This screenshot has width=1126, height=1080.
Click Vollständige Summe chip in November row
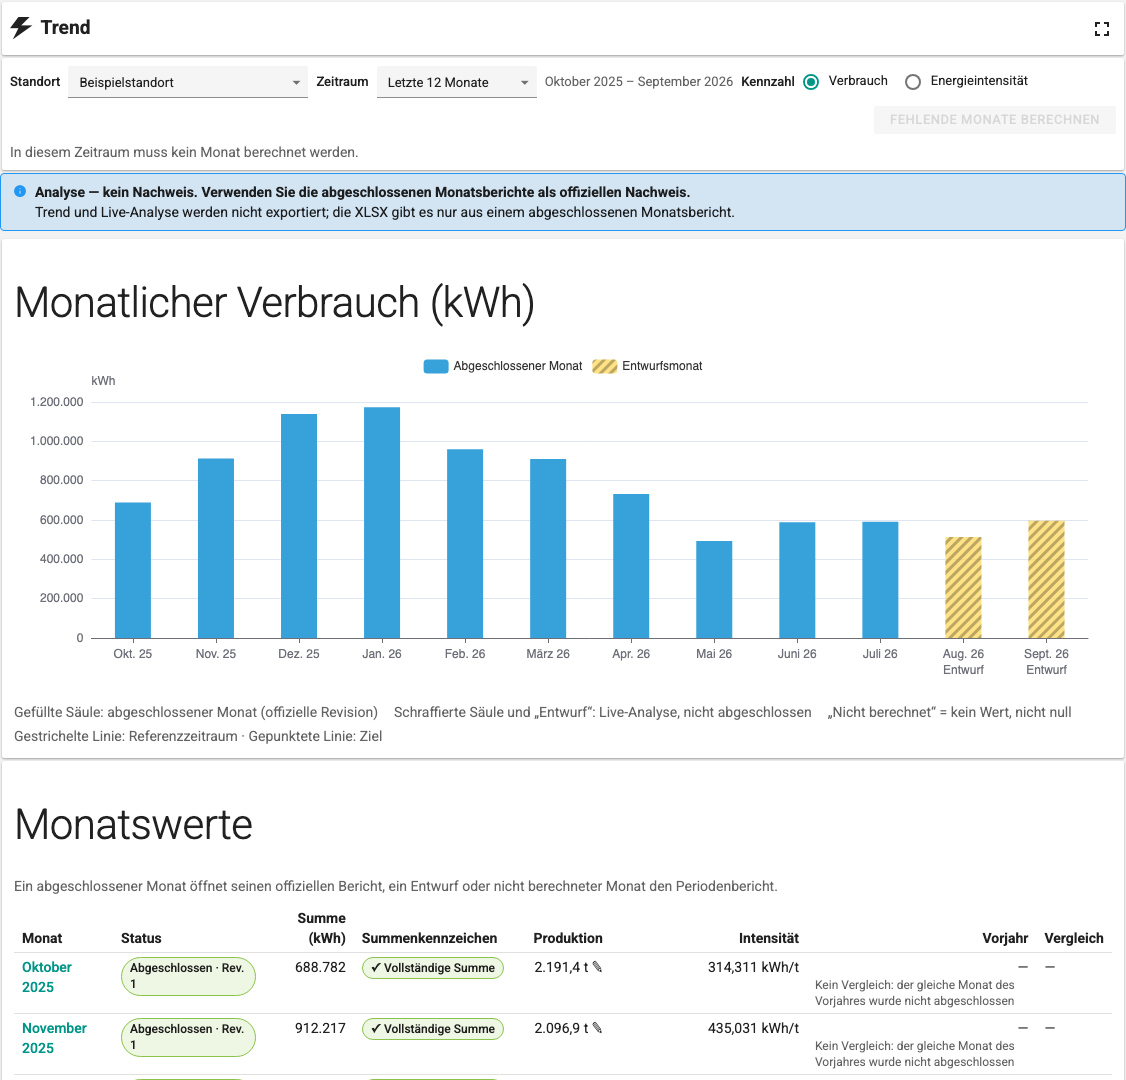tap(433, 1029)
